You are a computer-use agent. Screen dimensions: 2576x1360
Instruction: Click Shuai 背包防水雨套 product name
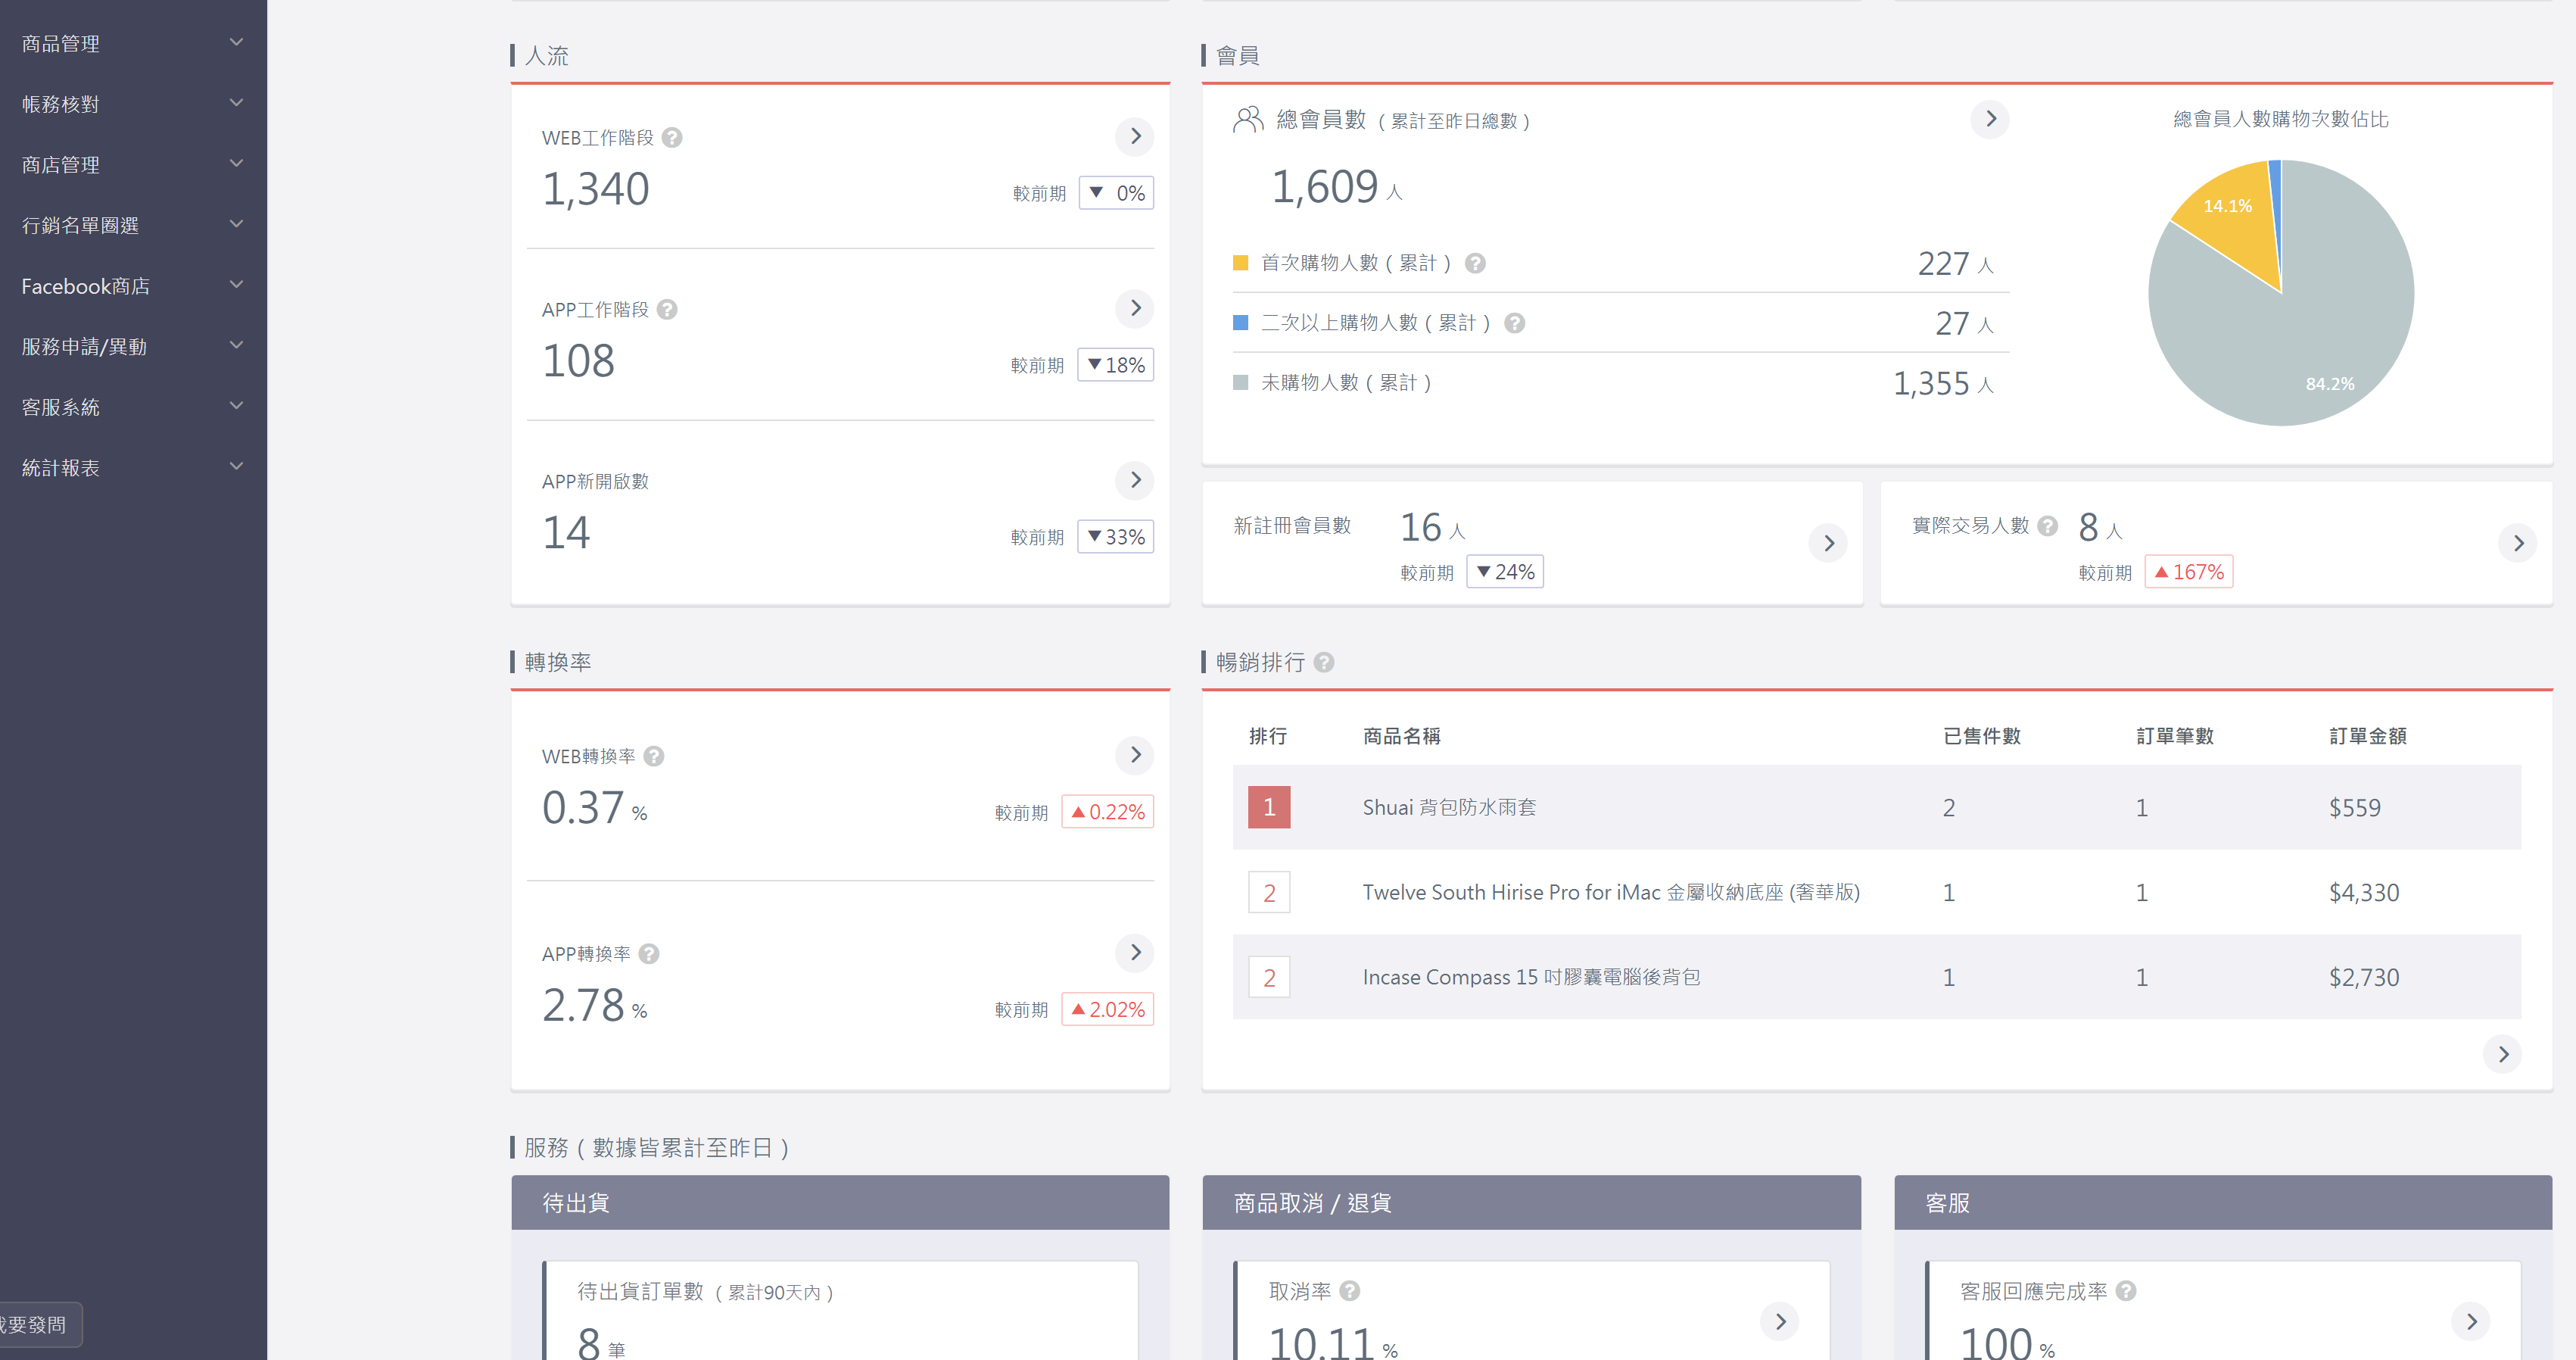1448,807
